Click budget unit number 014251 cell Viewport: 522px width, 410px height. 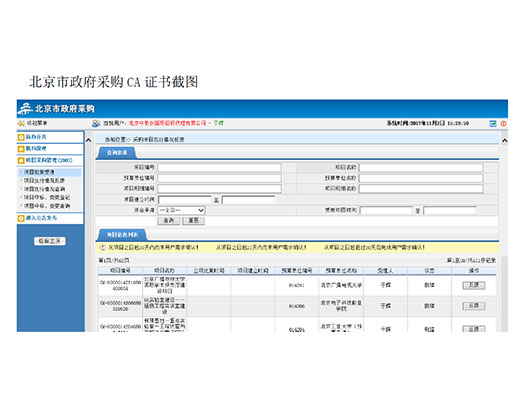click(x=296, y=285)
